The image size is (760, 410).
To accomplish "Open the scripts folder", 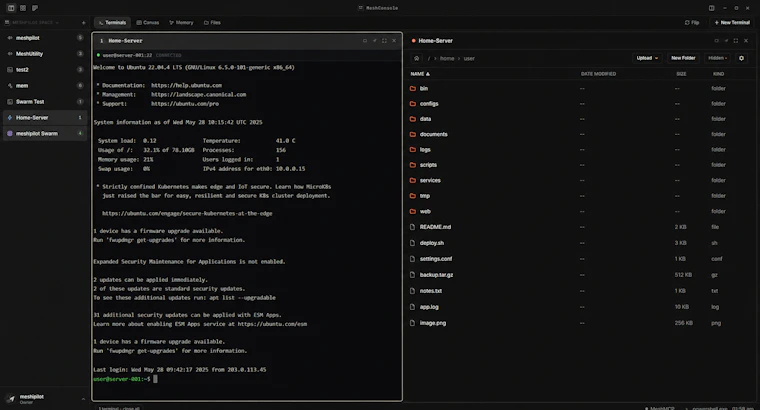I will pyautogui.click(x=581, y=165).
